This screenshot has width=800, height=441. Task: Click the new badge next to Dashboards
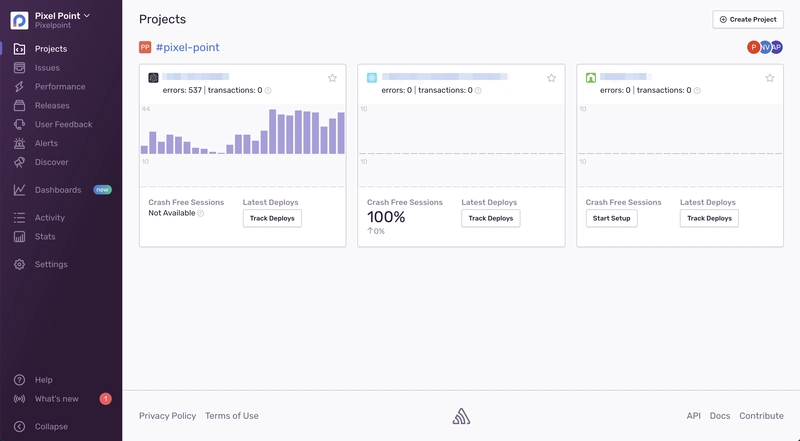(x=103, y=190)
